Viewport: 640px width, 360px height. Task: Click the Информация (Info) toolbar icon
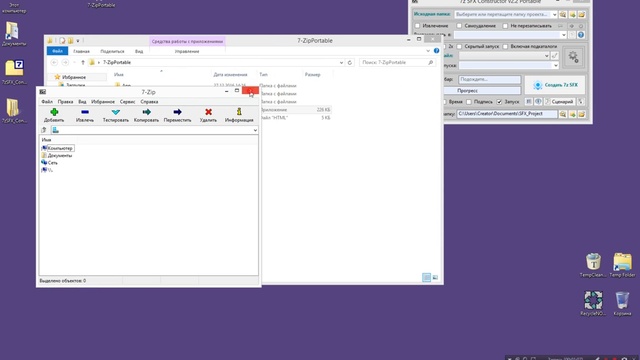click(x=239, y=112)
